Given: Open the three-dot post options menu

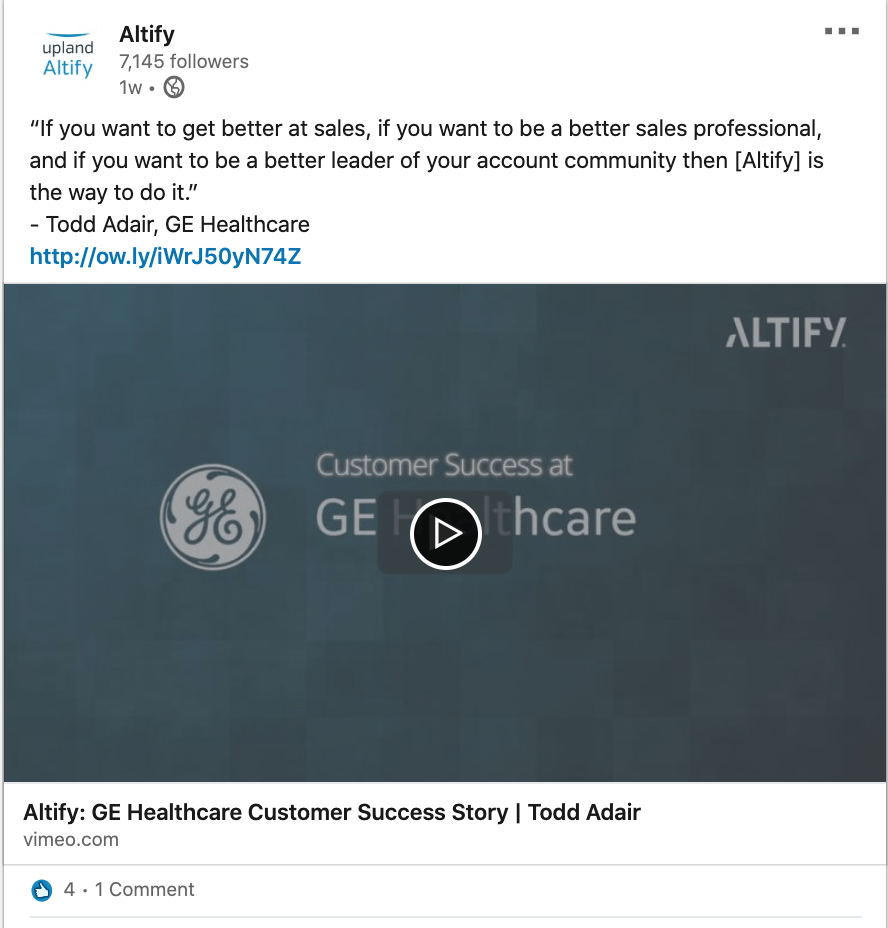Looking at the screenshot, I should [x=842, y=32].
